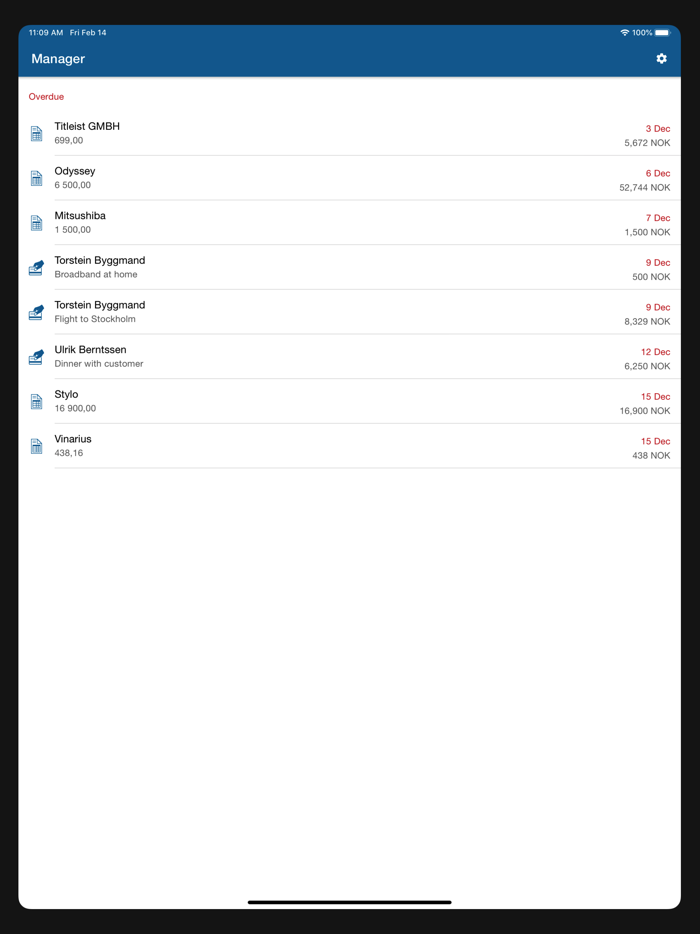
Task: Select the Overdue section header
Action: (x=46, y=96)
